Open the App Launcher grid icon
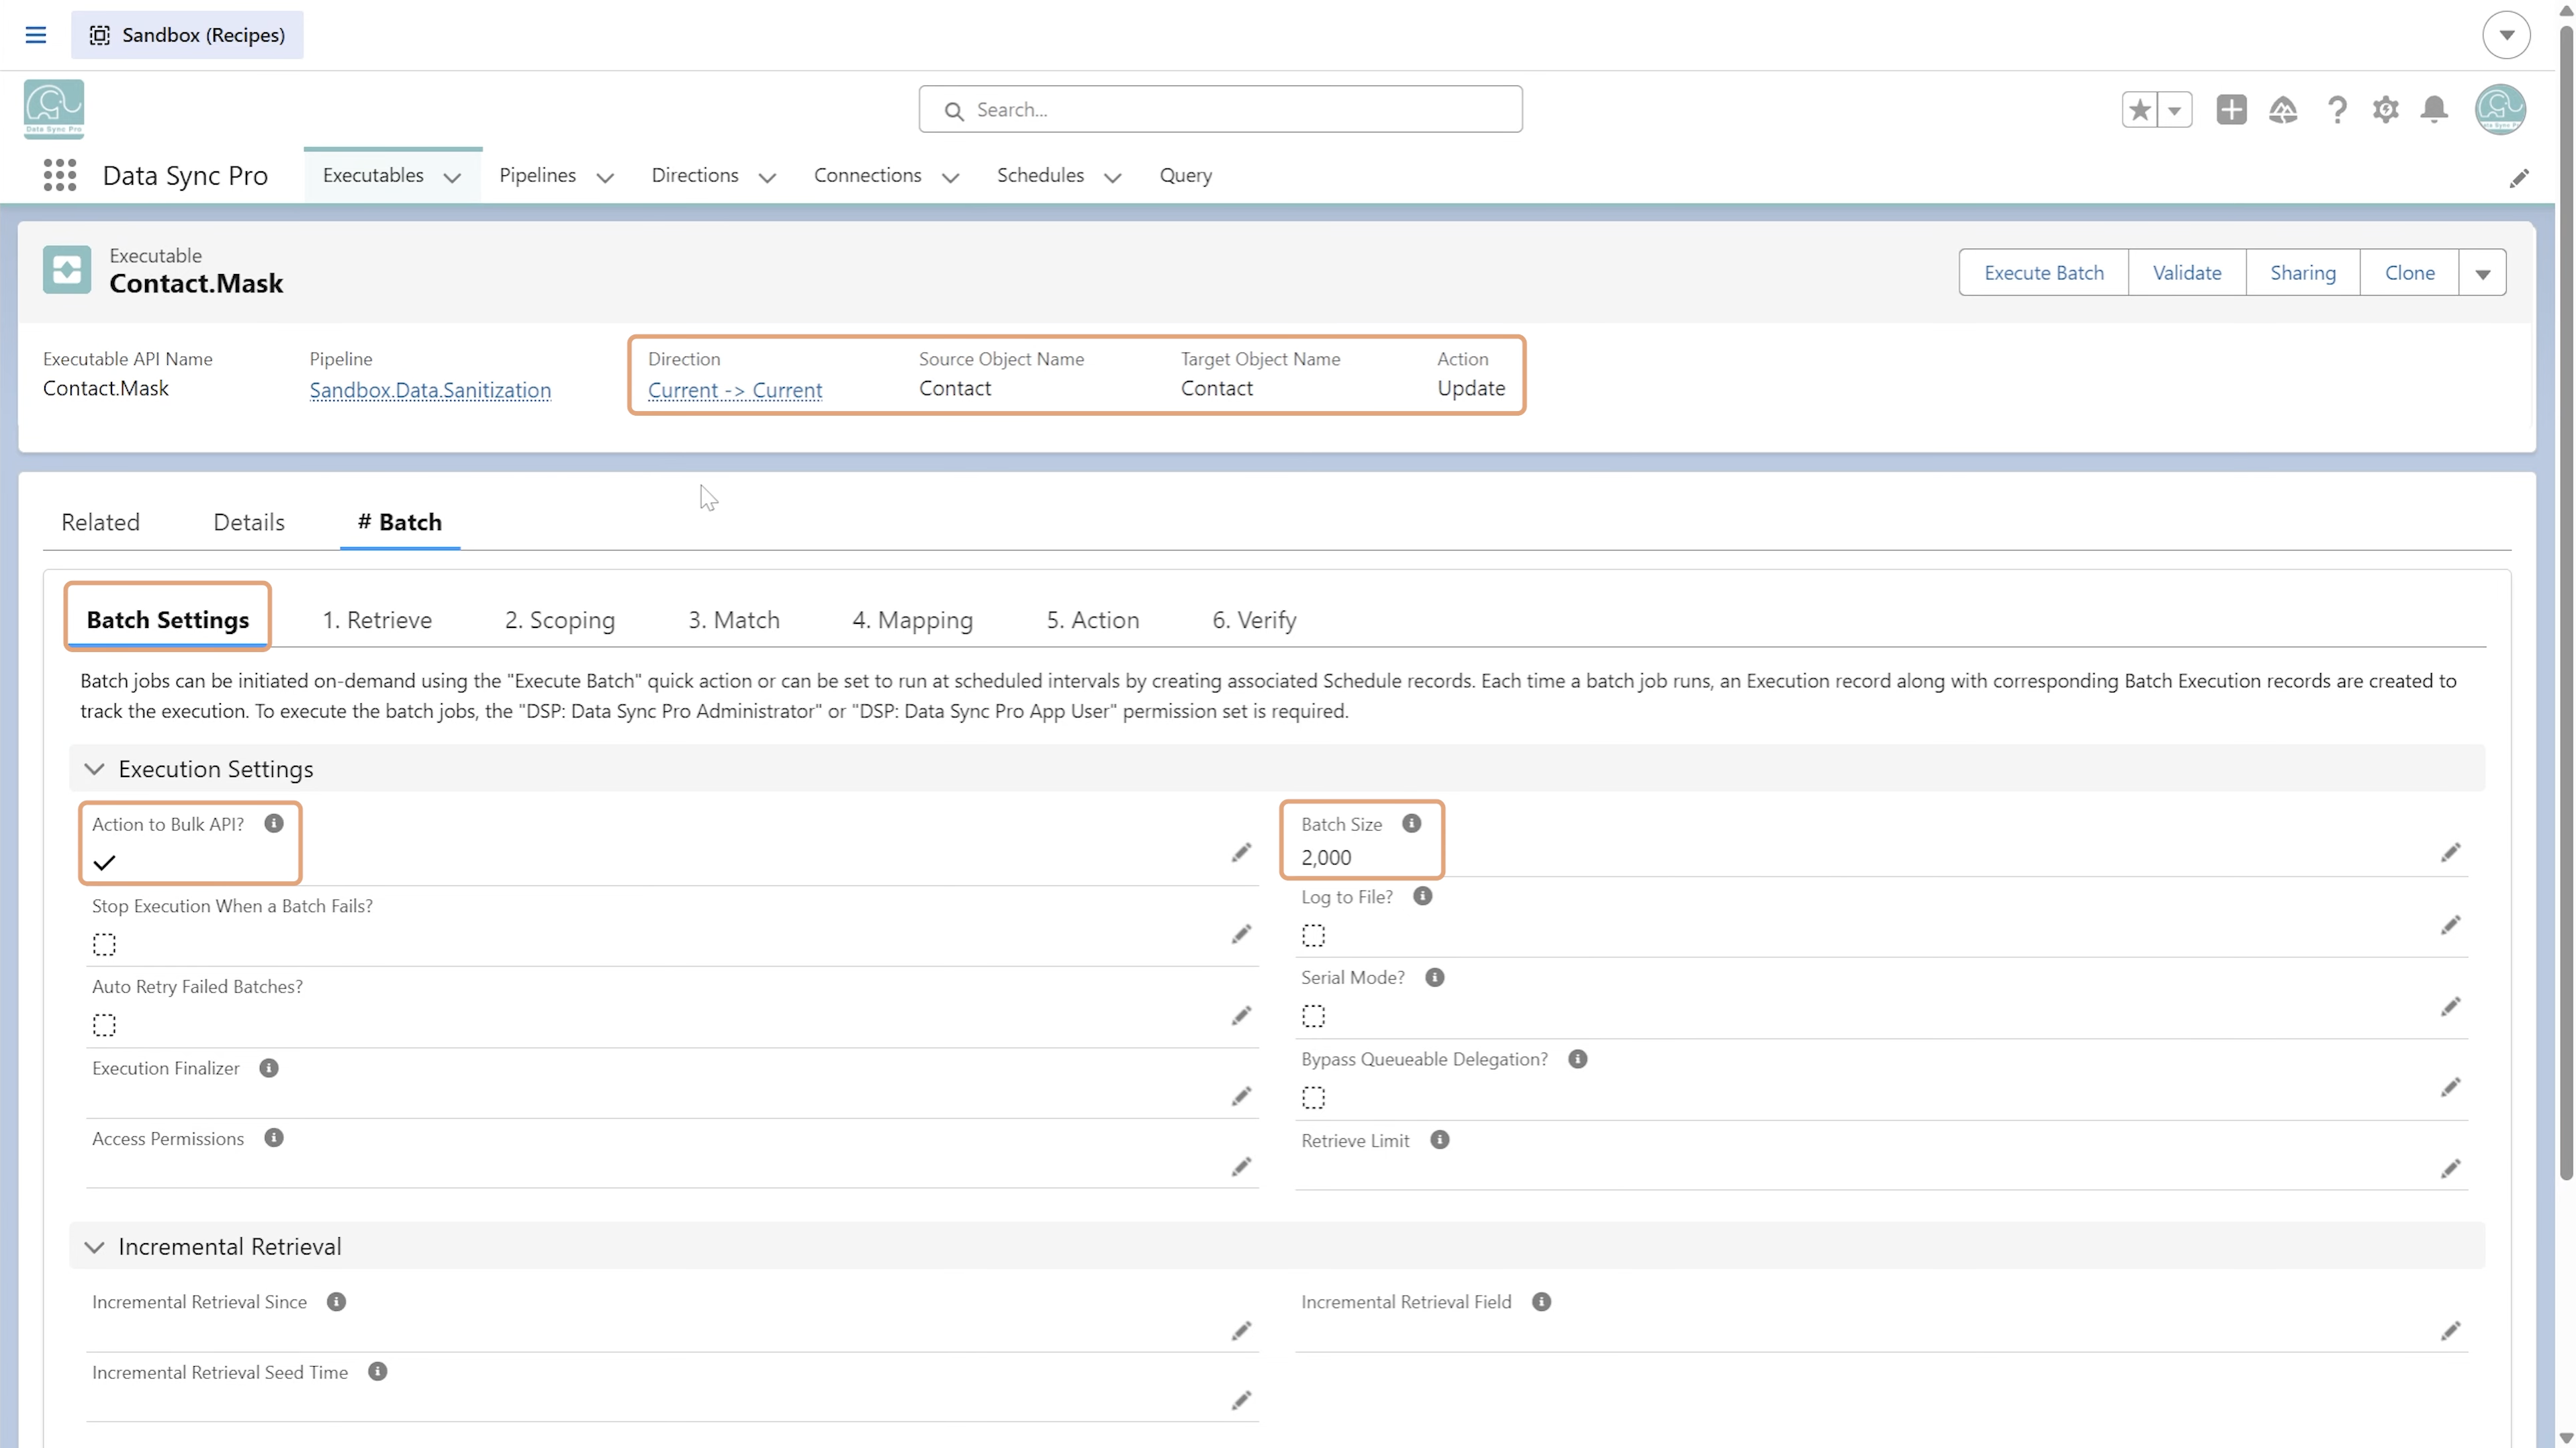2576x1448 pixels. [60, 175]
